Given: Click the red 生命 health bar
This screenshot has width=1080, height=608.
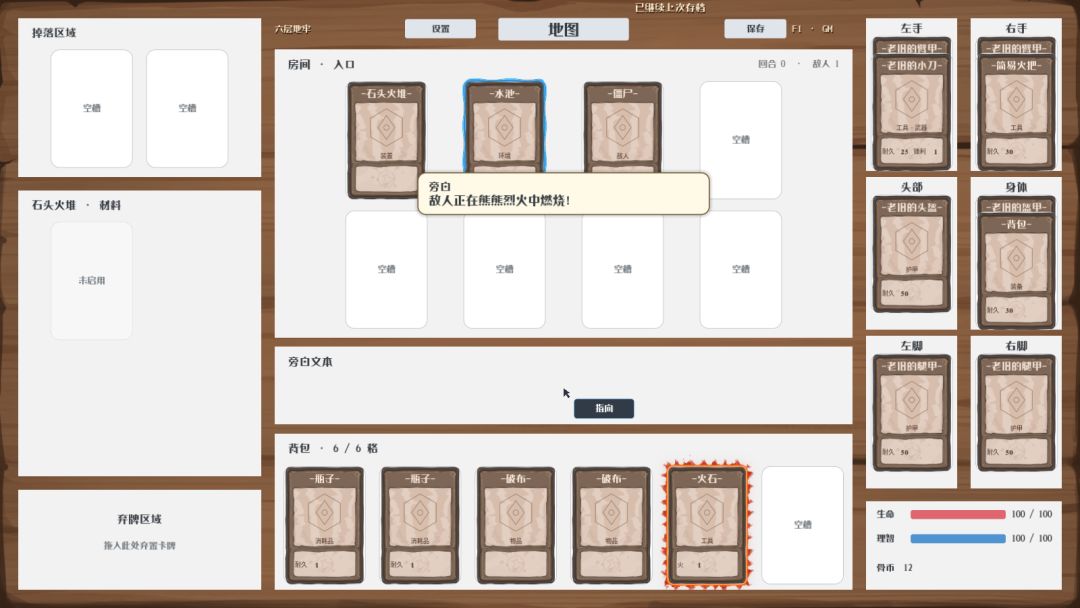Looking at the screenshot, I should [957, 514].
